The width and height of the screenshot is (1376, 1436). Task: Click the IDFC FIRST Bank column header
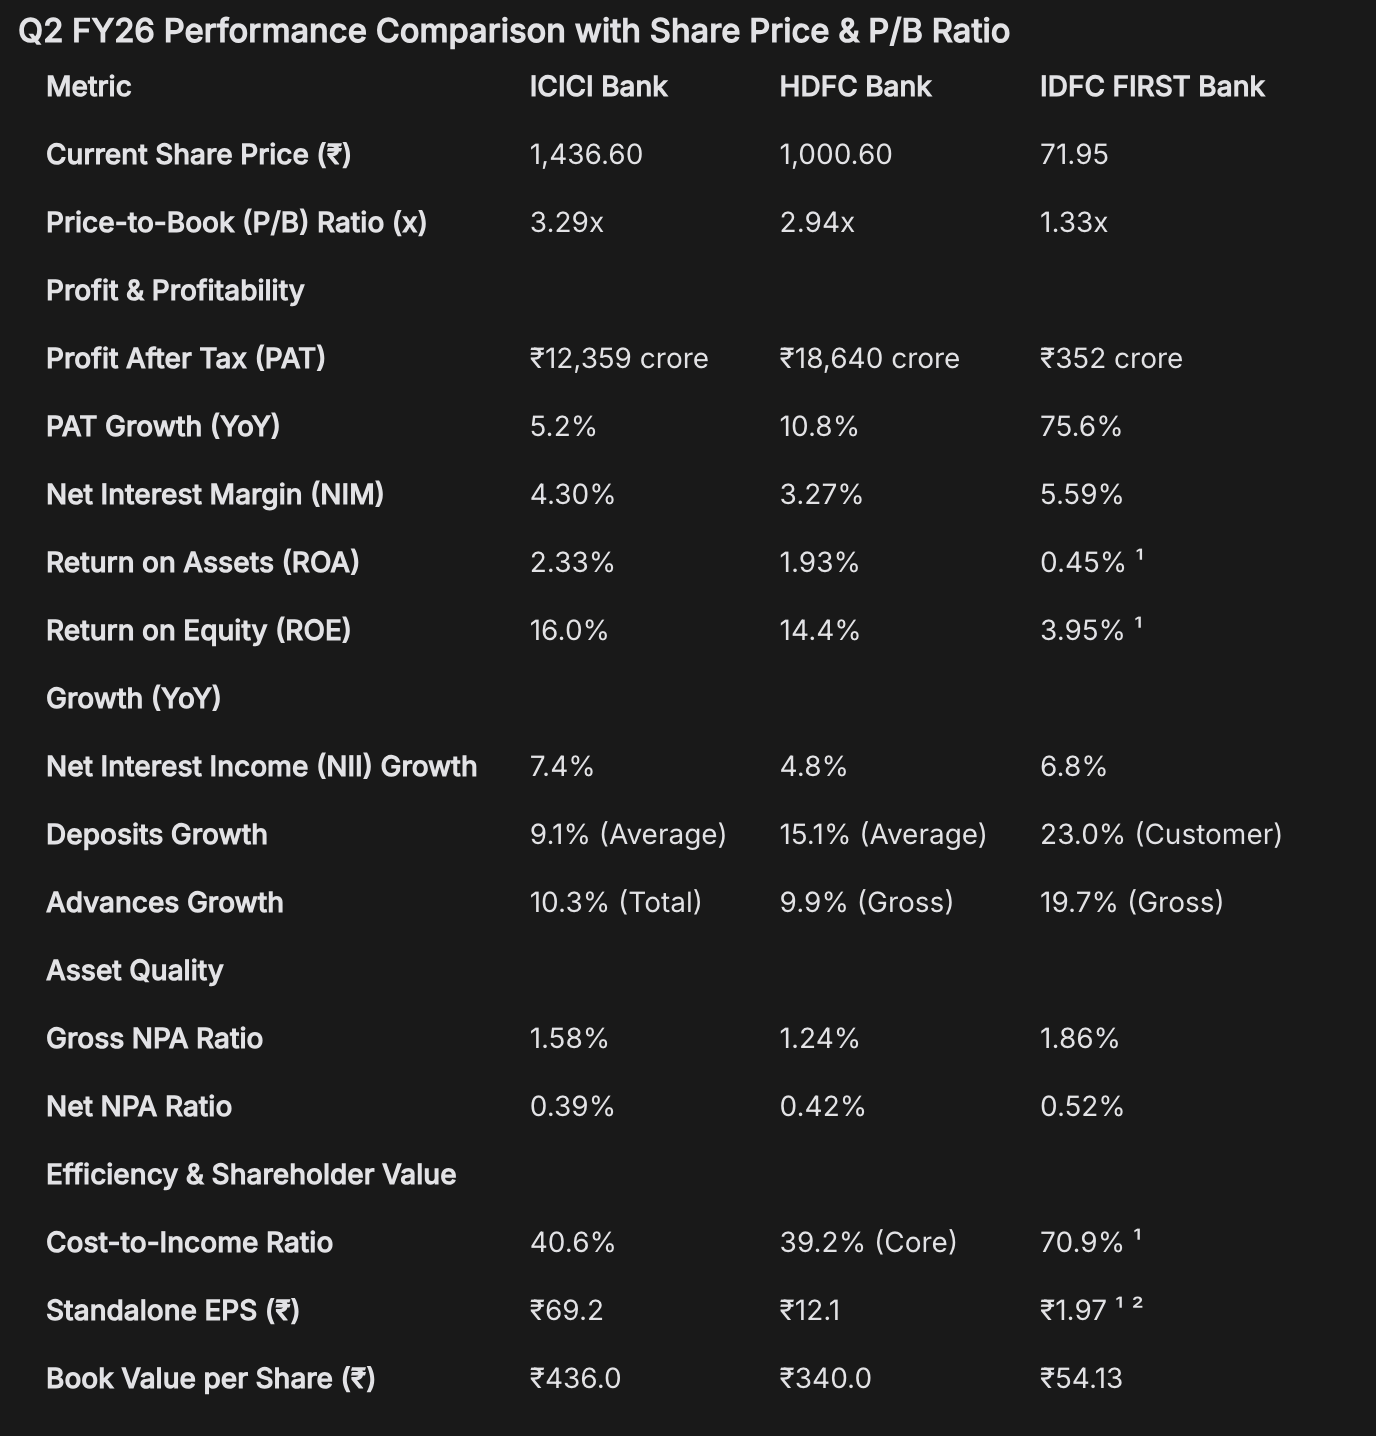pyautogui.click(x=1151, y=87)
